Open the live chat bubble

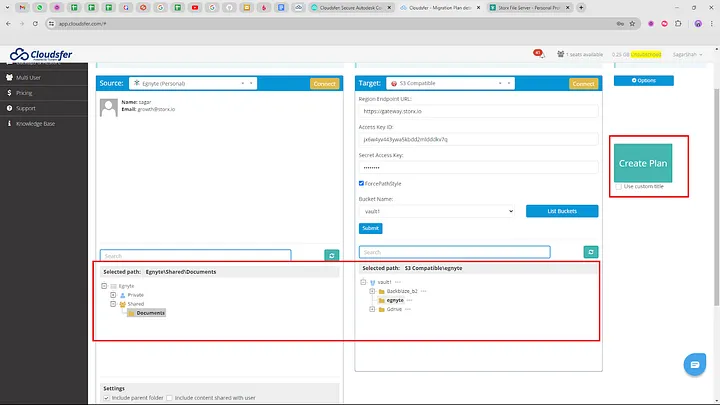695,365
